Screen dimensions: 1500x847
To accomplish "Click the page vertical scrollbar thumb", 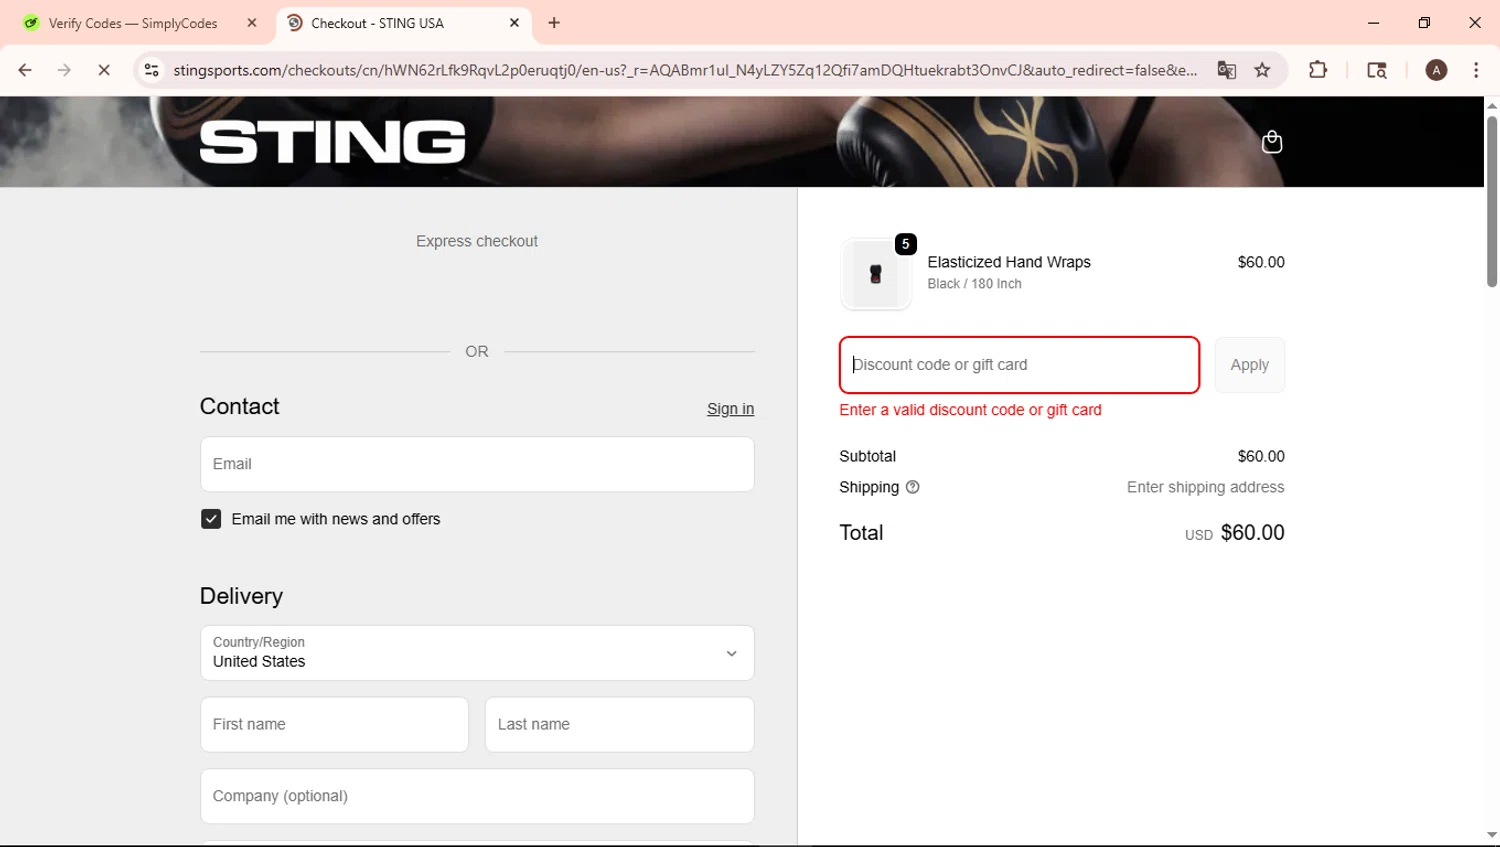I will pos(1491,201).
